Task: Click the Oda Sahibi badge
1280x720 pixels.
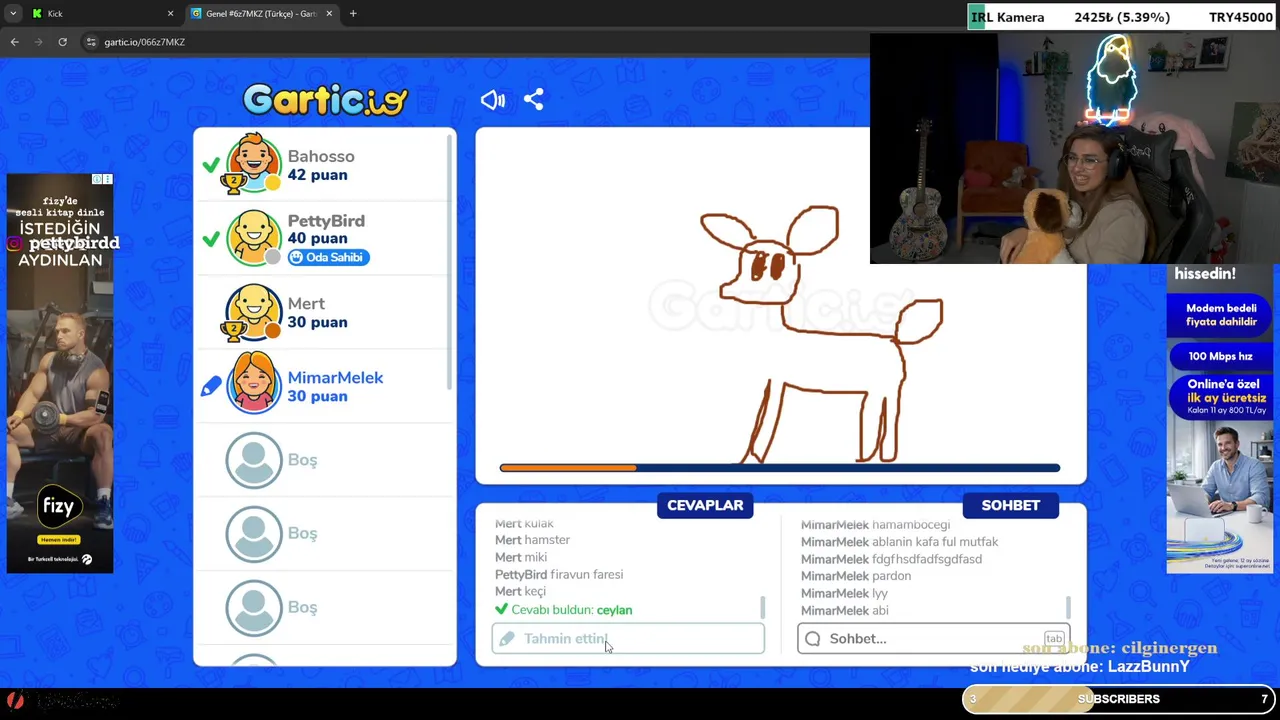Action: point(329,257)
